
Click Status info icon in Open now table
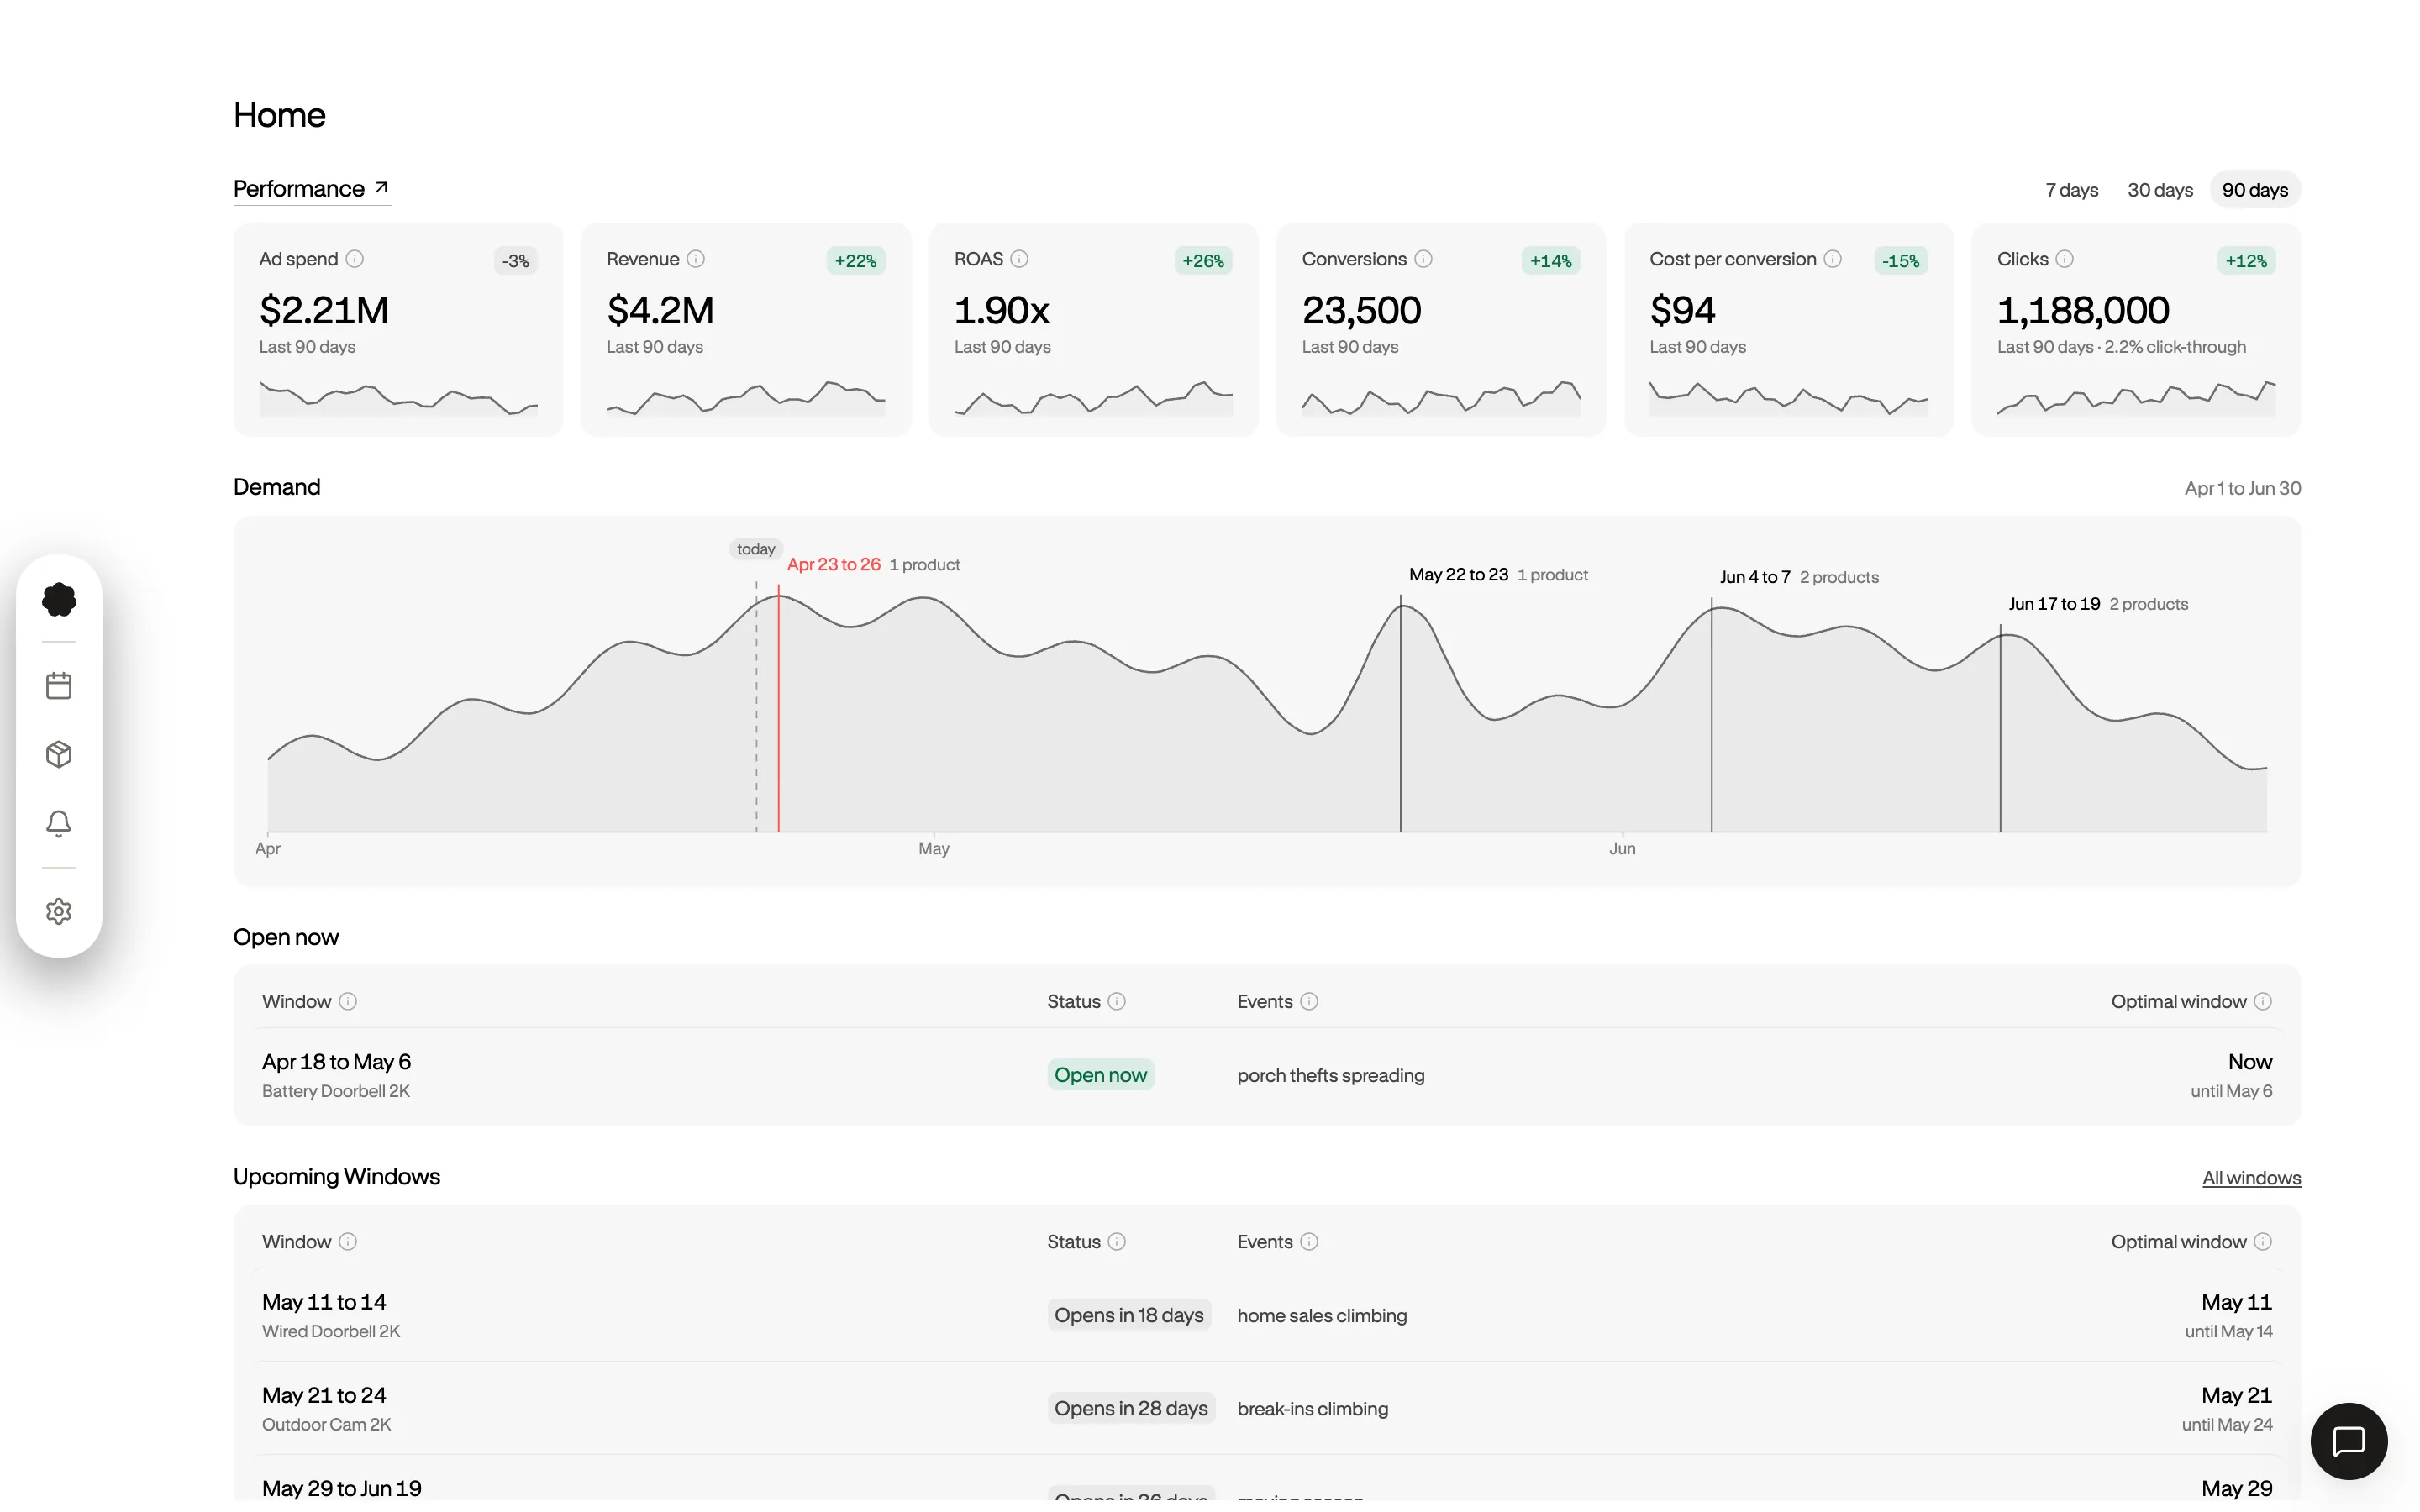point(1117,1001)
